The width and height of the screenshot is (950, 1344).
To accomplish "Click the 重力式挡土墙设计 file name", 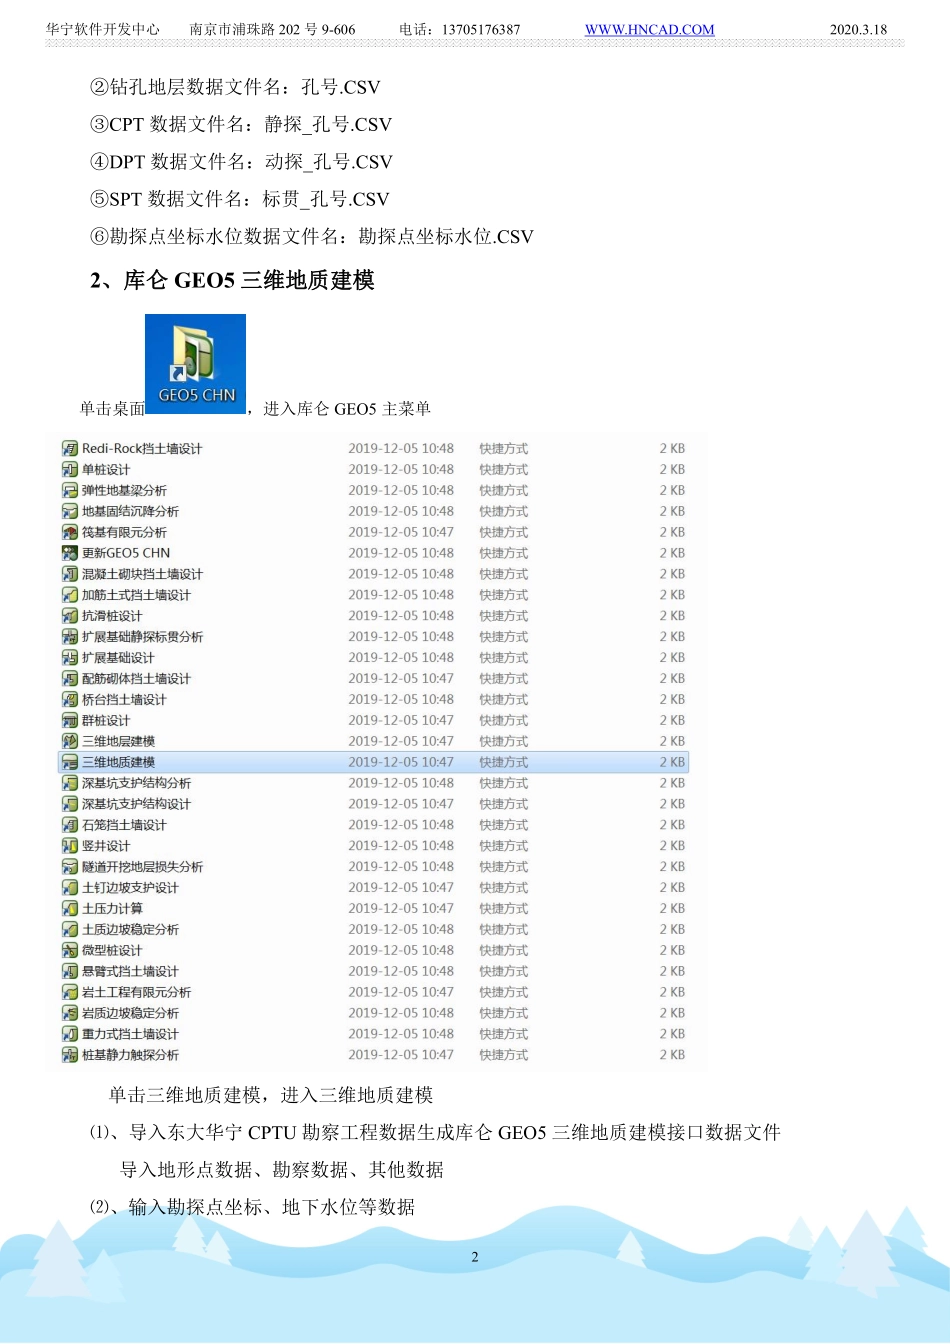I will pyautogui.click(x=130, y=1034).
